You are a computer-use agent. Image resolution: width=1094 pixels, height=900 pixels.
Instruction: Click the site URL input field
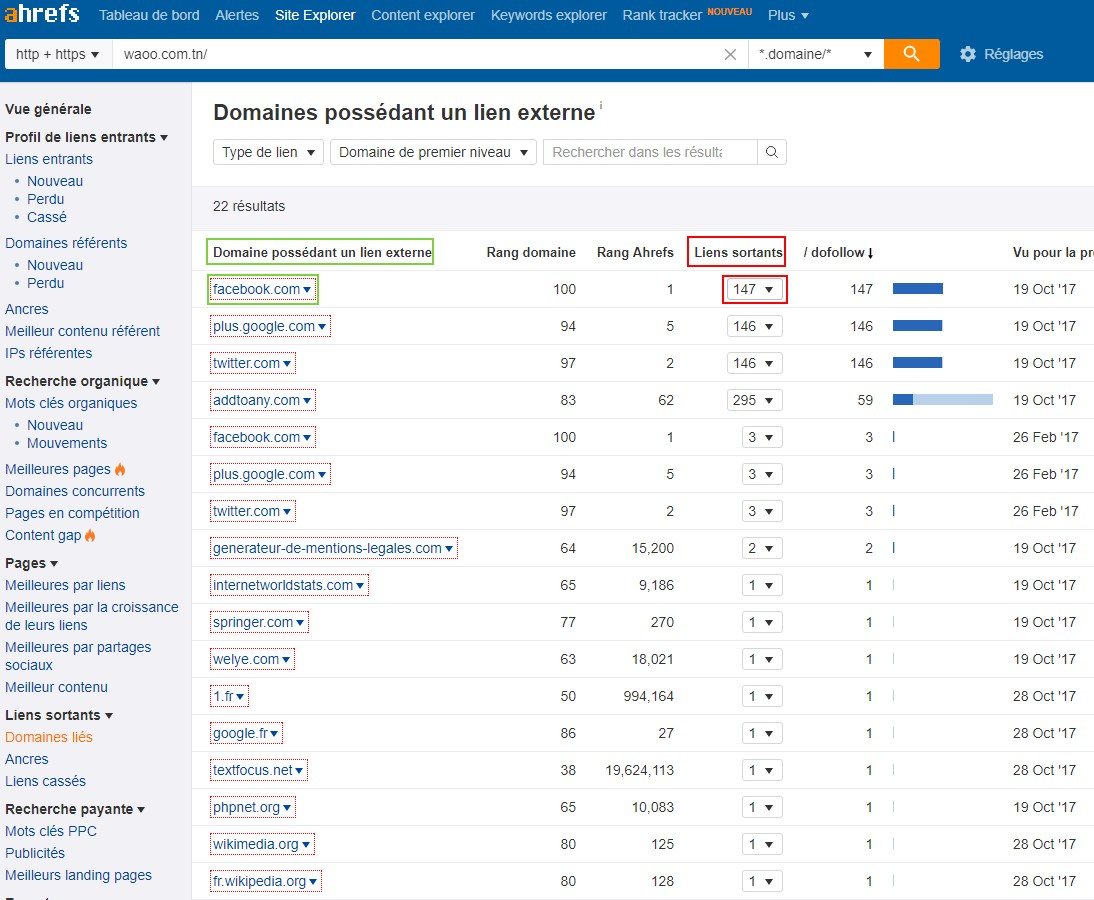point(417,54)
